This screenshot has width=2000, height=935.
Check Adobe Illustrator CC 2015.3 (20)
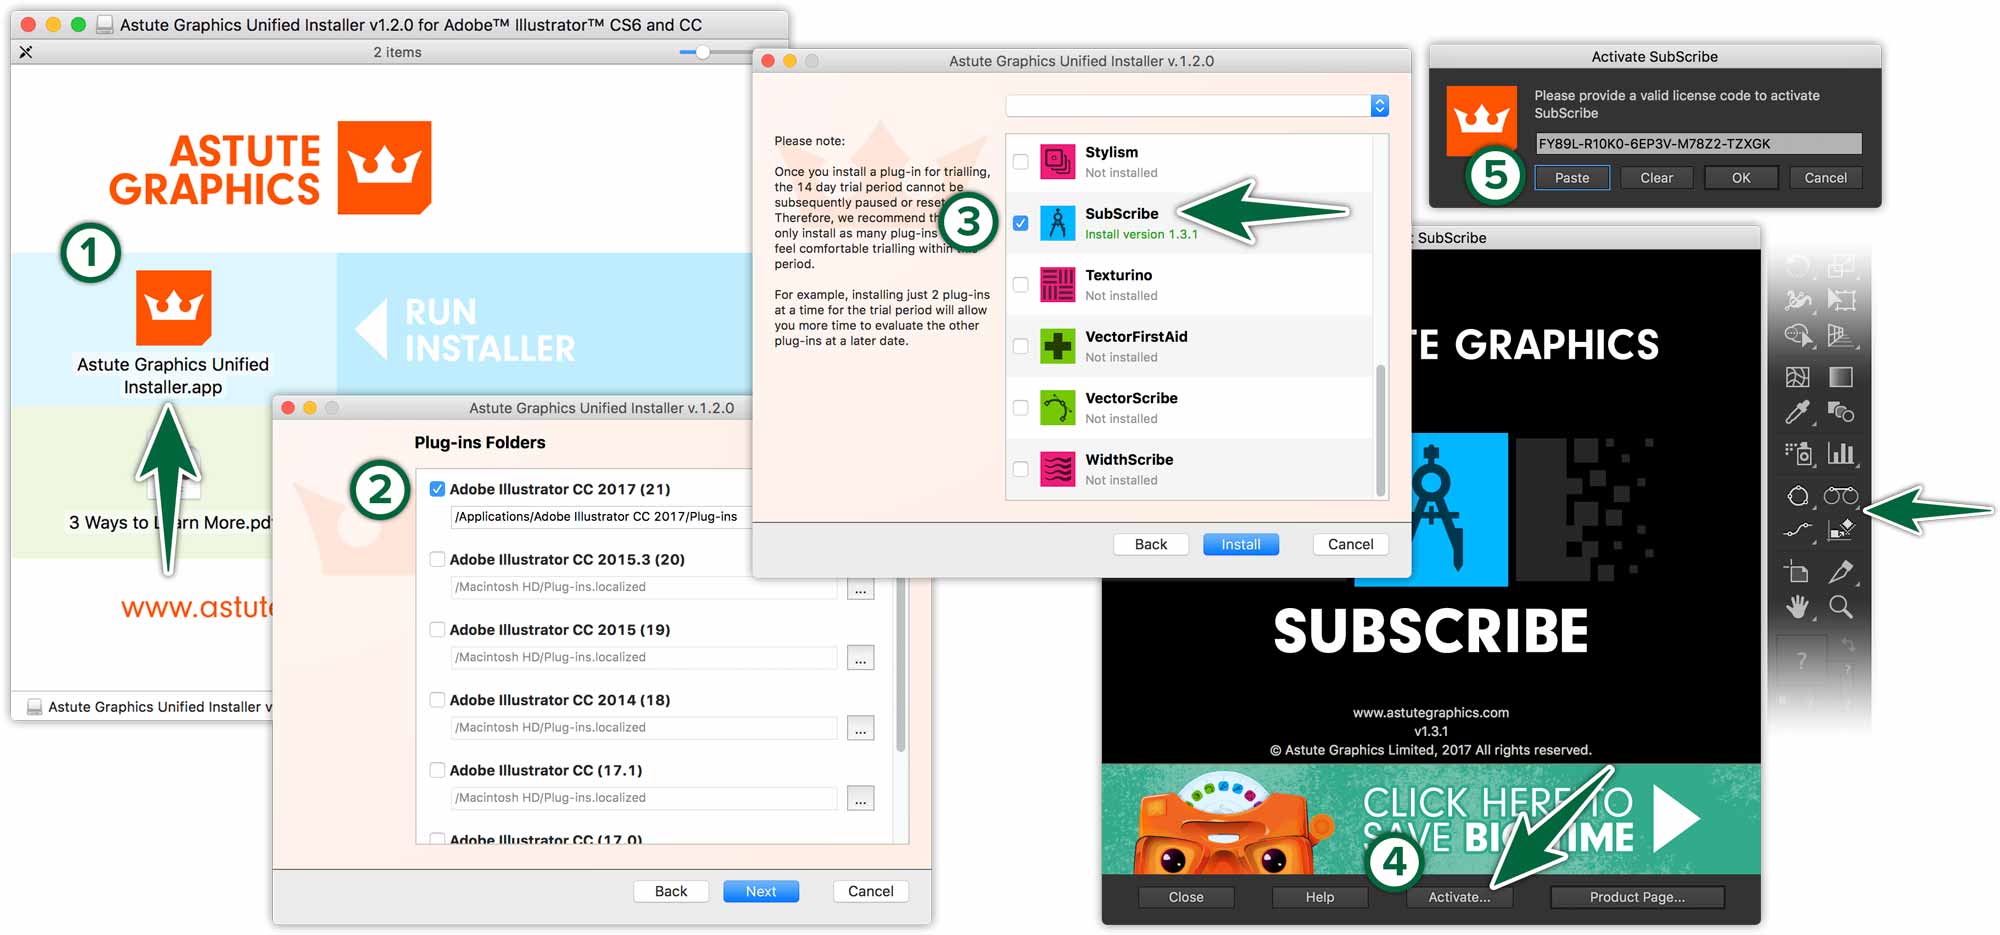(437, 559)
